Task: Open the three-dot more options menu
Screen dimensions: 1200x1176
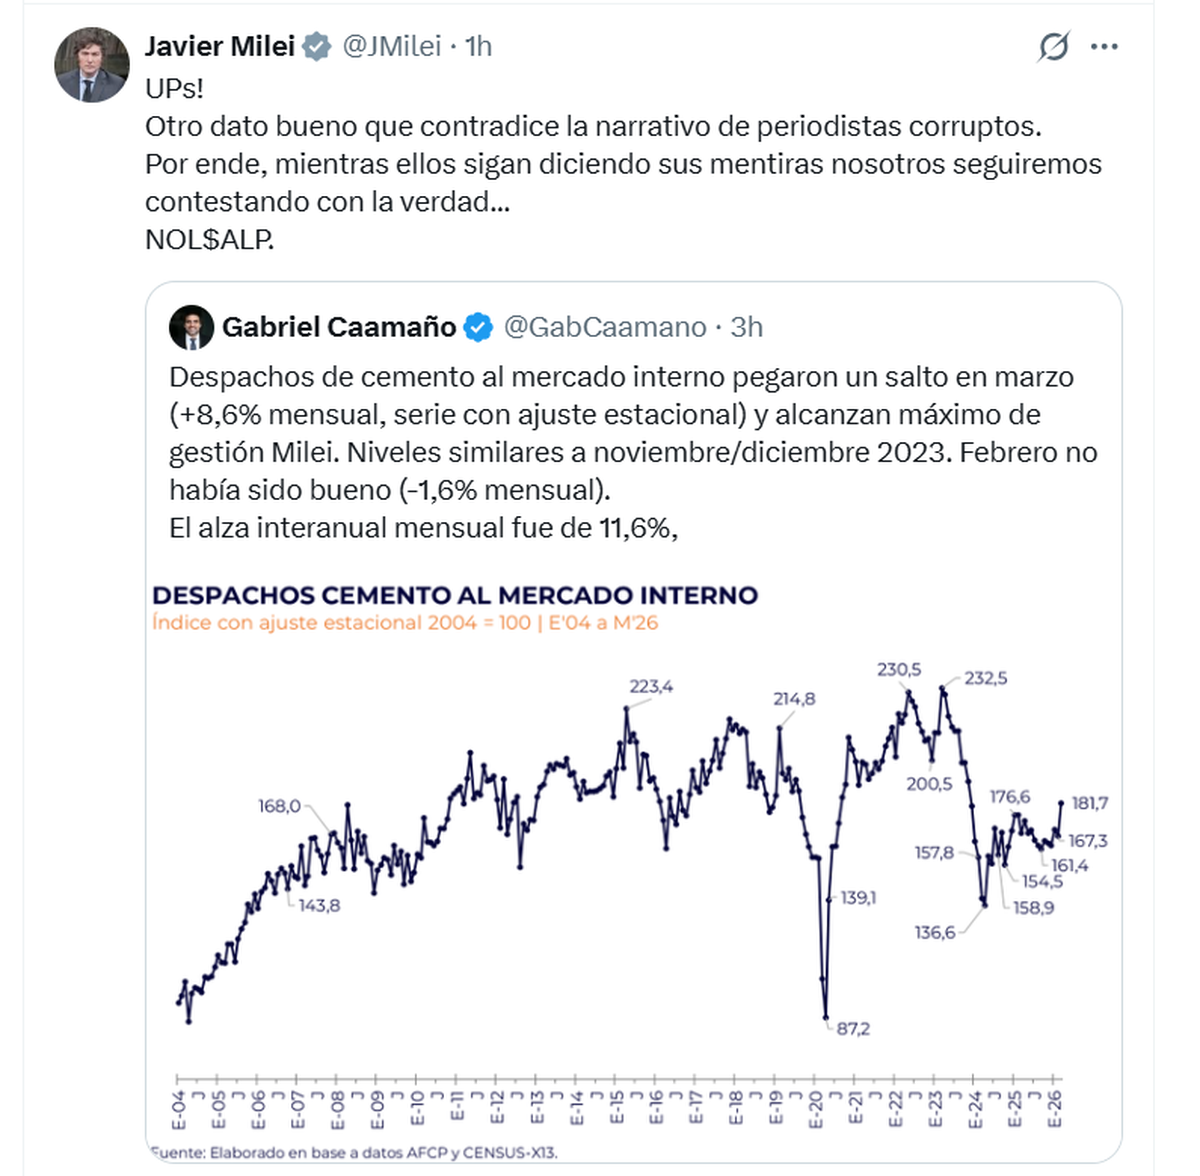Action: point(1104,47)
